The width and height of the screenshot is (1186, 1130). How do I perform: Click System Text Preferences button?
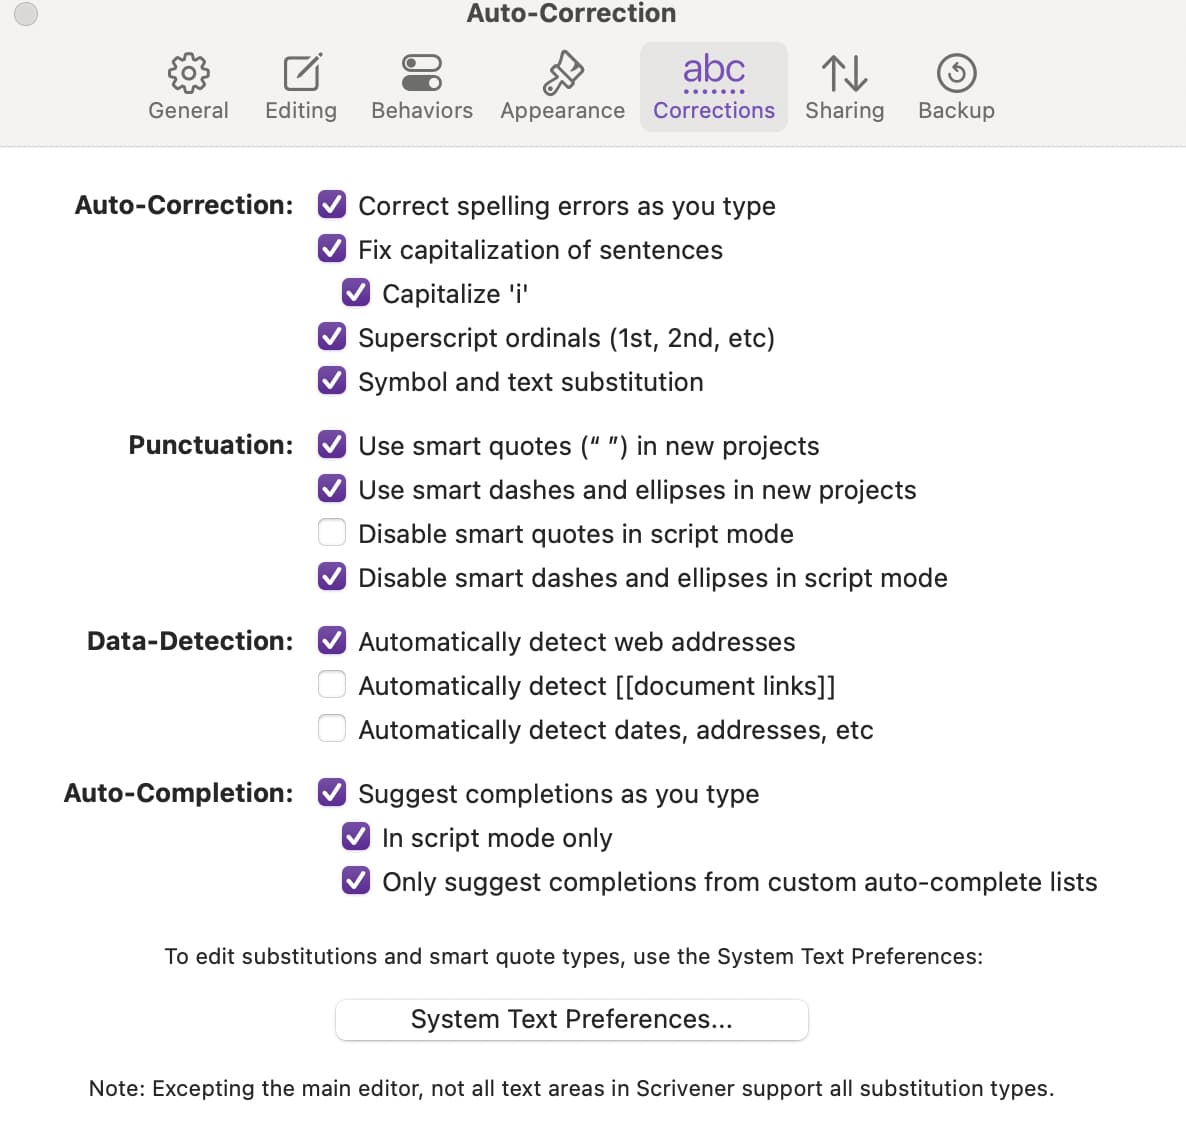click(572, 1020)
